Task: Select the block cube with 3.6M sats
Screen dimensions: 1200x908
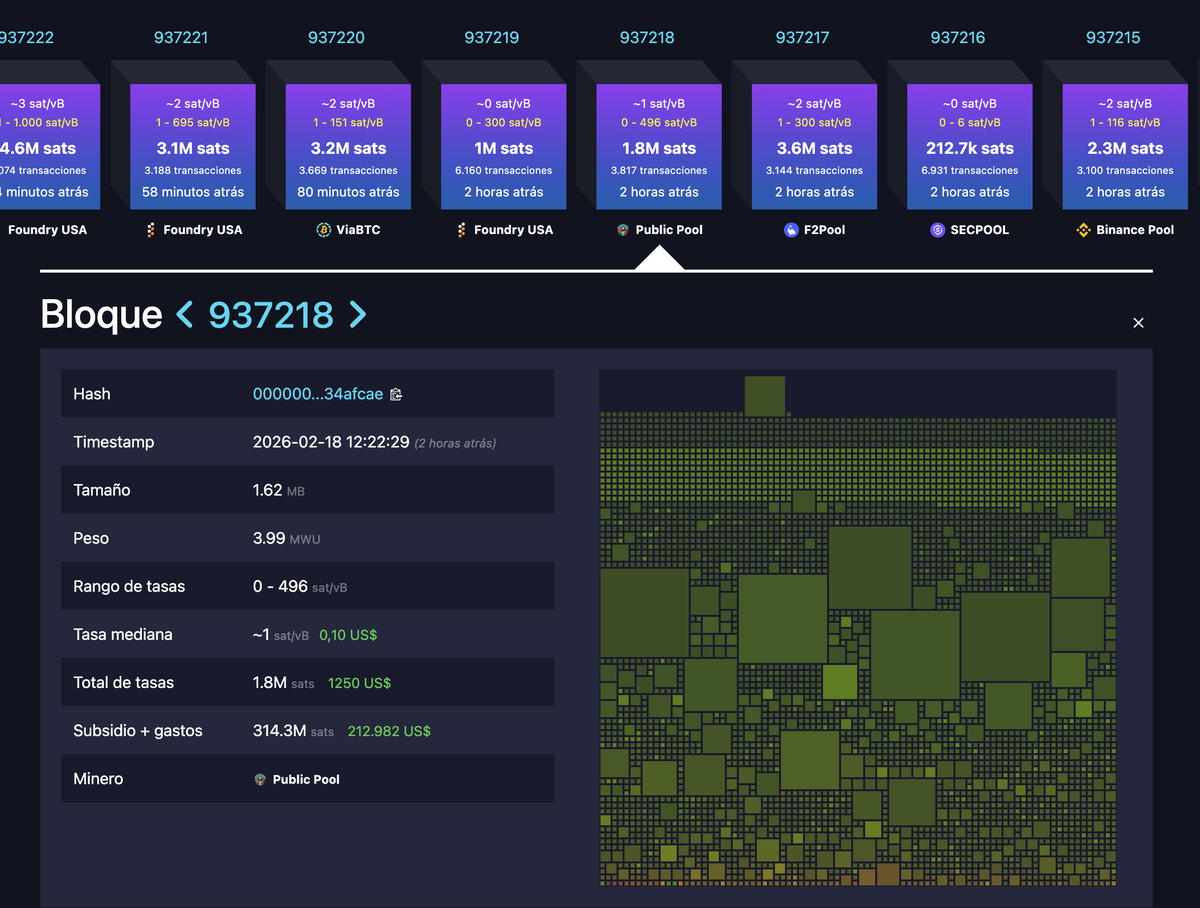Action: click(815, 146)
